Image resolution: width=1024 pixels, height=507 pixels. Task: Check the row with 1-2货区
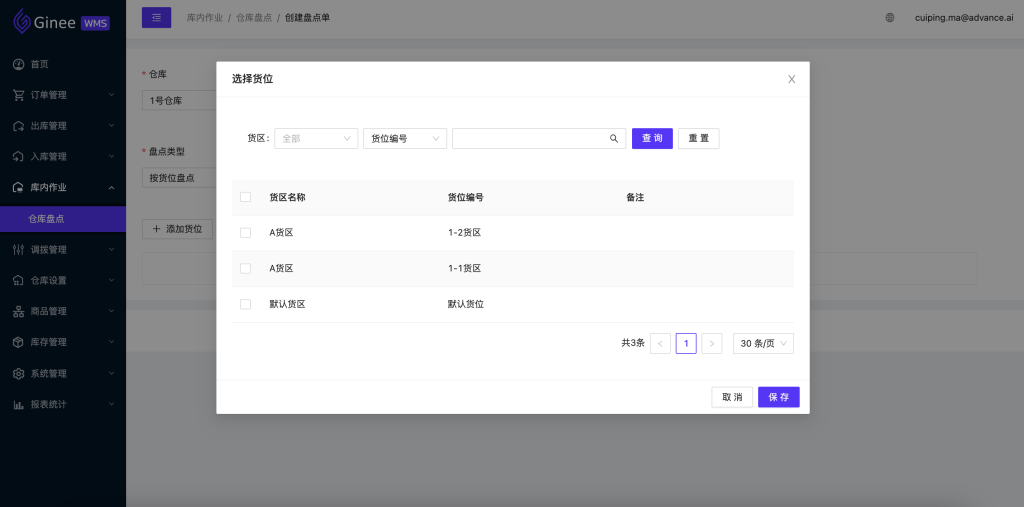click(x=246, y=233)
